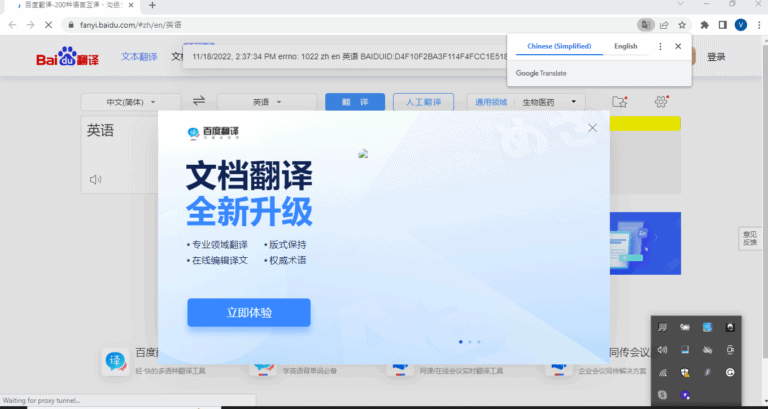This screenshot has width=768, height=409.
Task: Swap source and target languages
Action: (x=199, y=101)
